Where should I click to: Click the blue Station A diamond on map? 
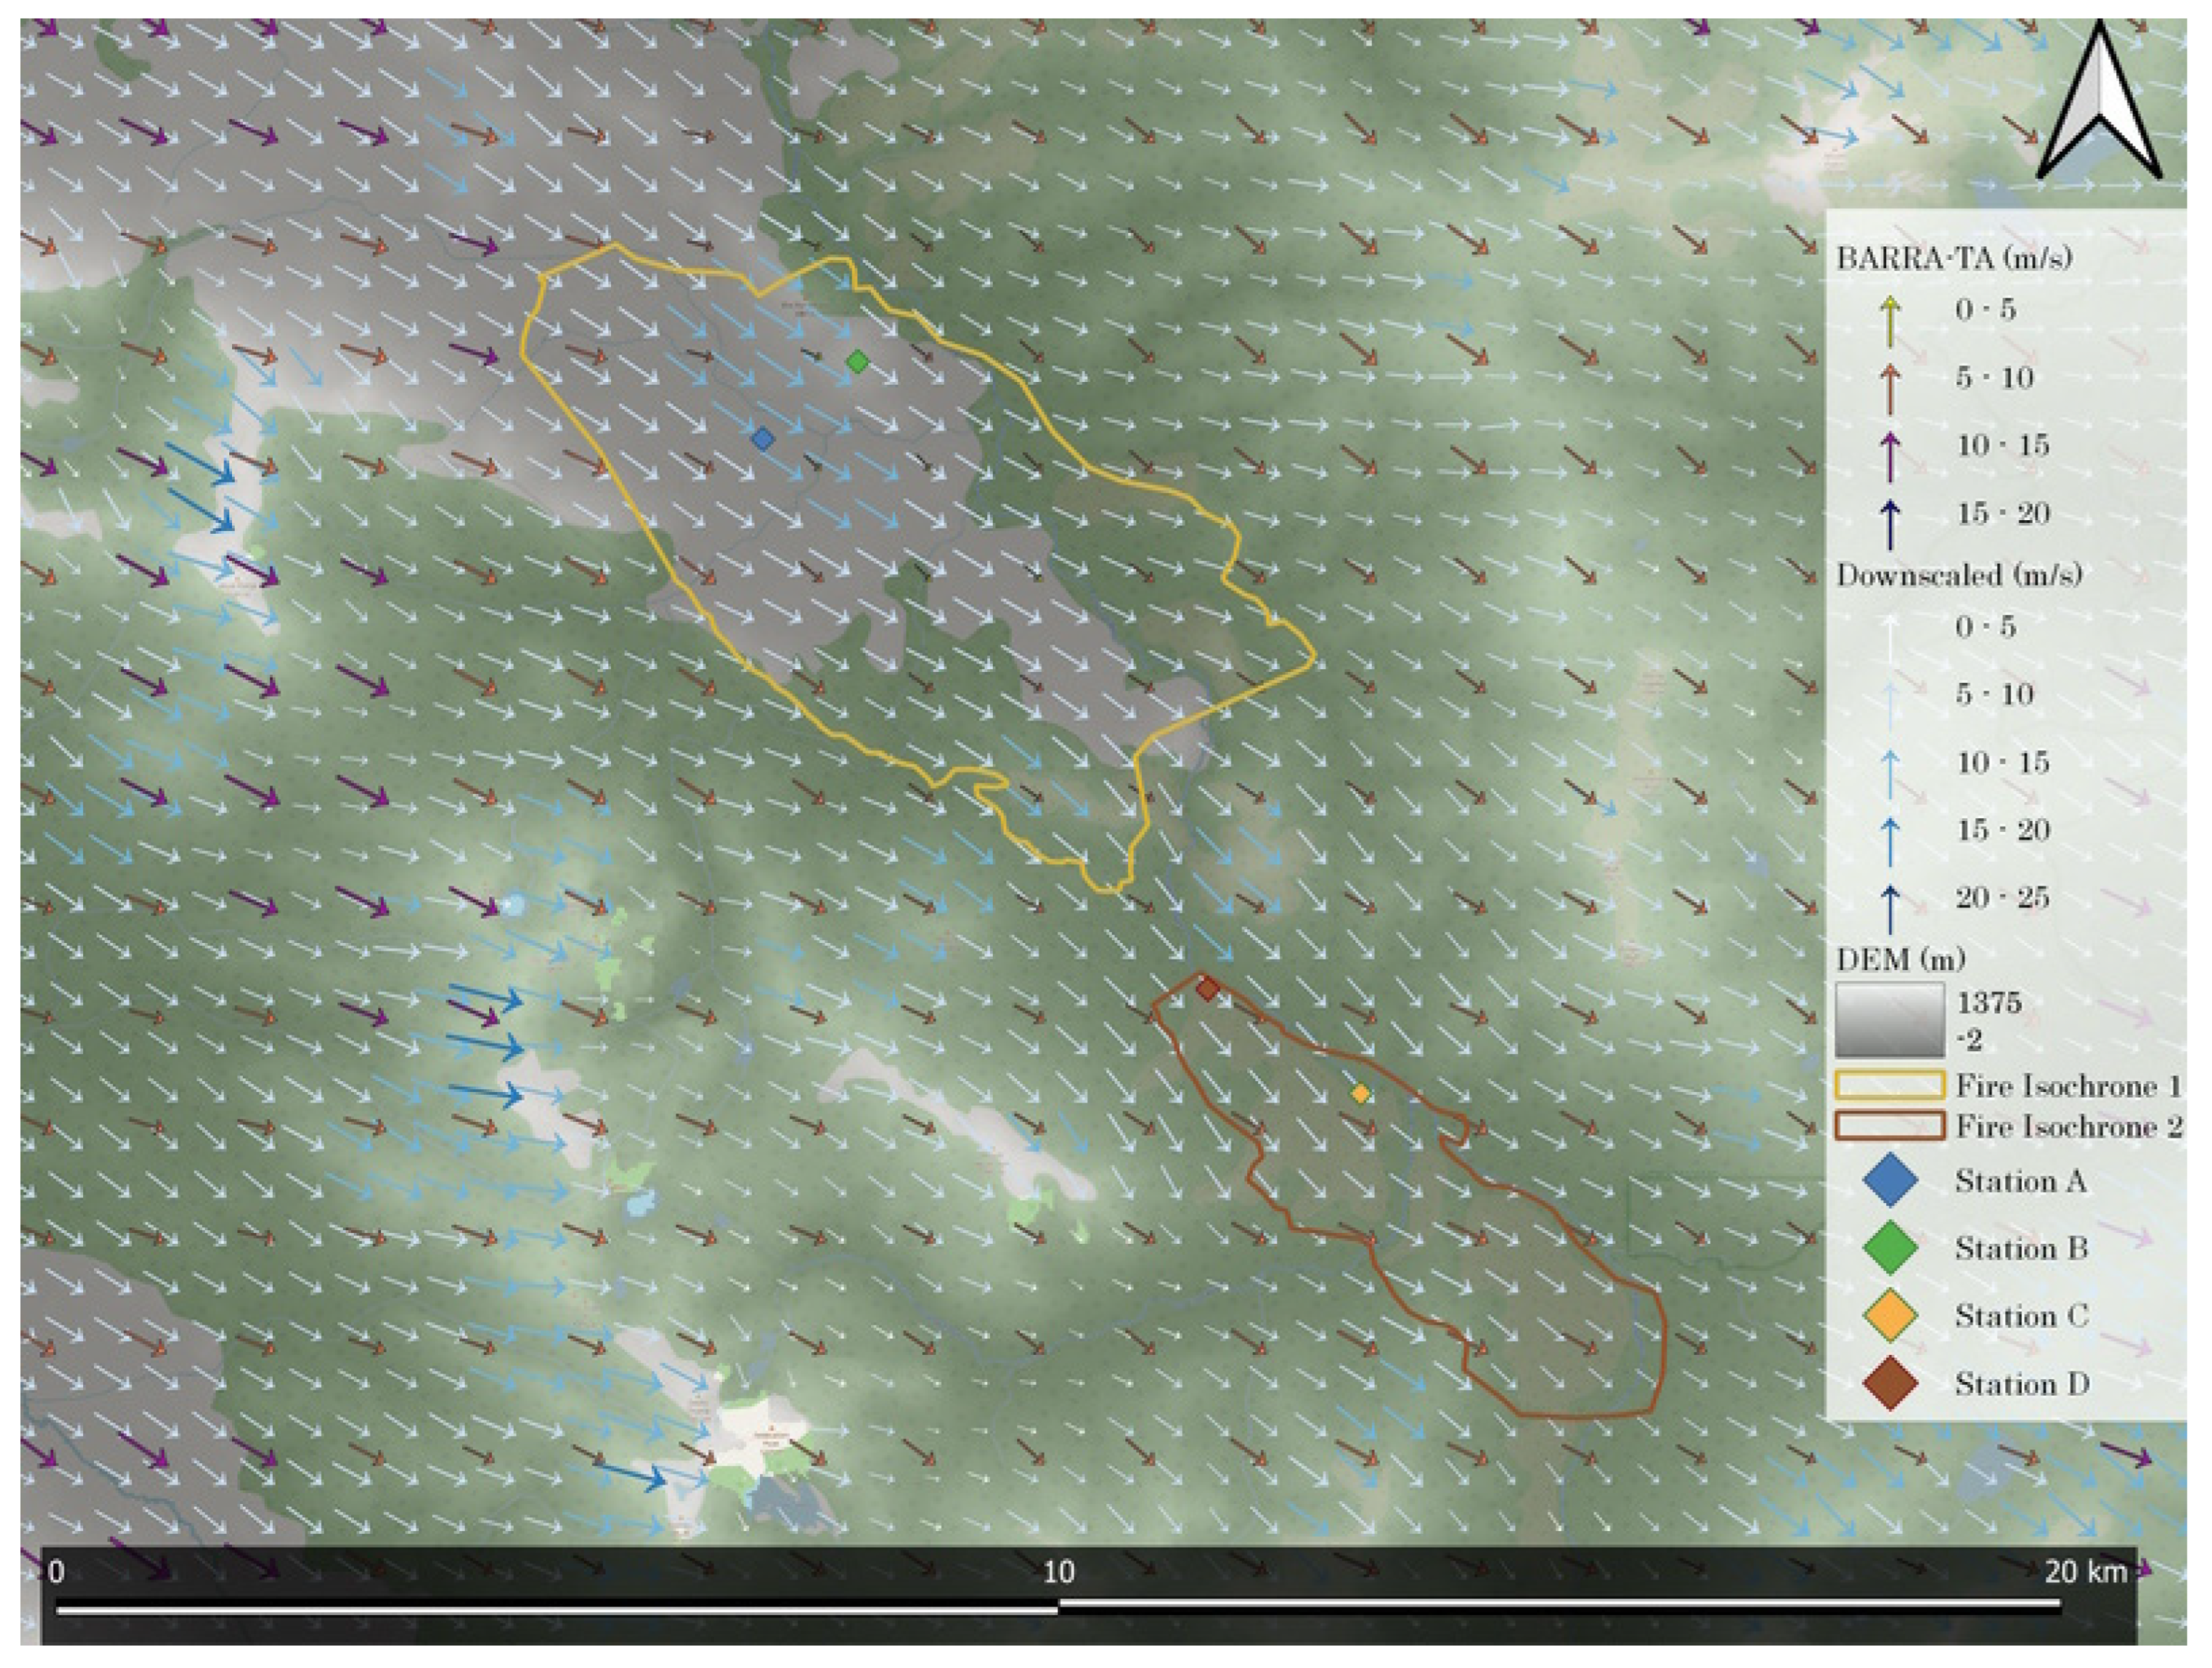[x=763, y=438]
